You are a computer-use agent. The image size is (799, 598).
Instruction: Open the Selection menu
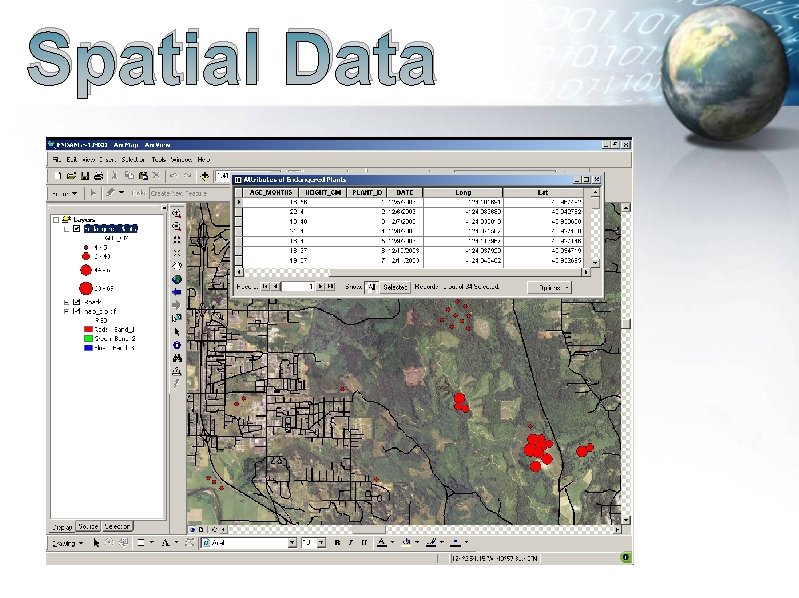click(x=134, y=159)
